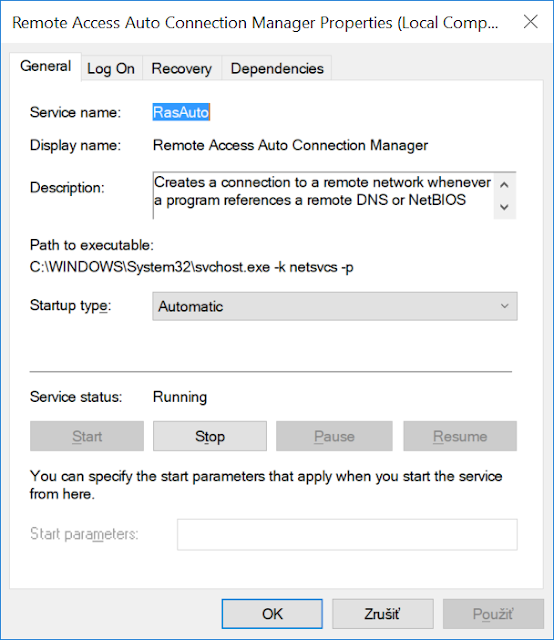Click the Start parameters input field
554x640 pixels.
(x=347, y=535)
